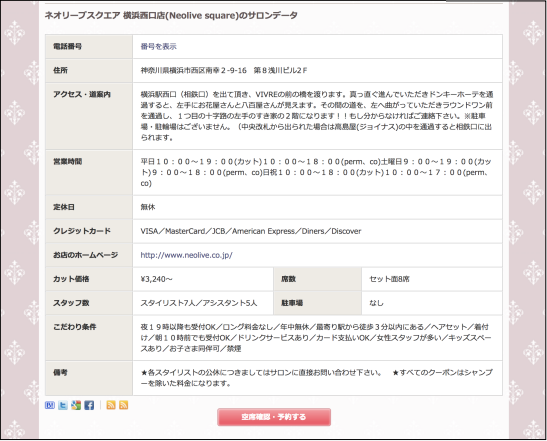The image size is (547, 441).
Task: Click the こだわり条件 details text
Action: point(316,338)
